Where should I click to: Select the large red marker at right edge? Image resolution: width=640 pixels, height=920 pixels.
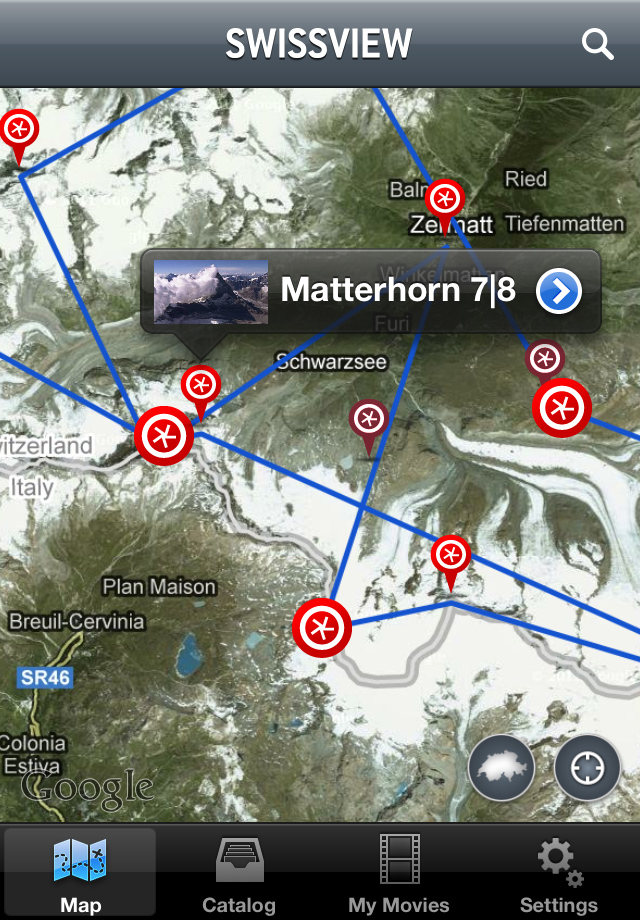pos(562,408)
